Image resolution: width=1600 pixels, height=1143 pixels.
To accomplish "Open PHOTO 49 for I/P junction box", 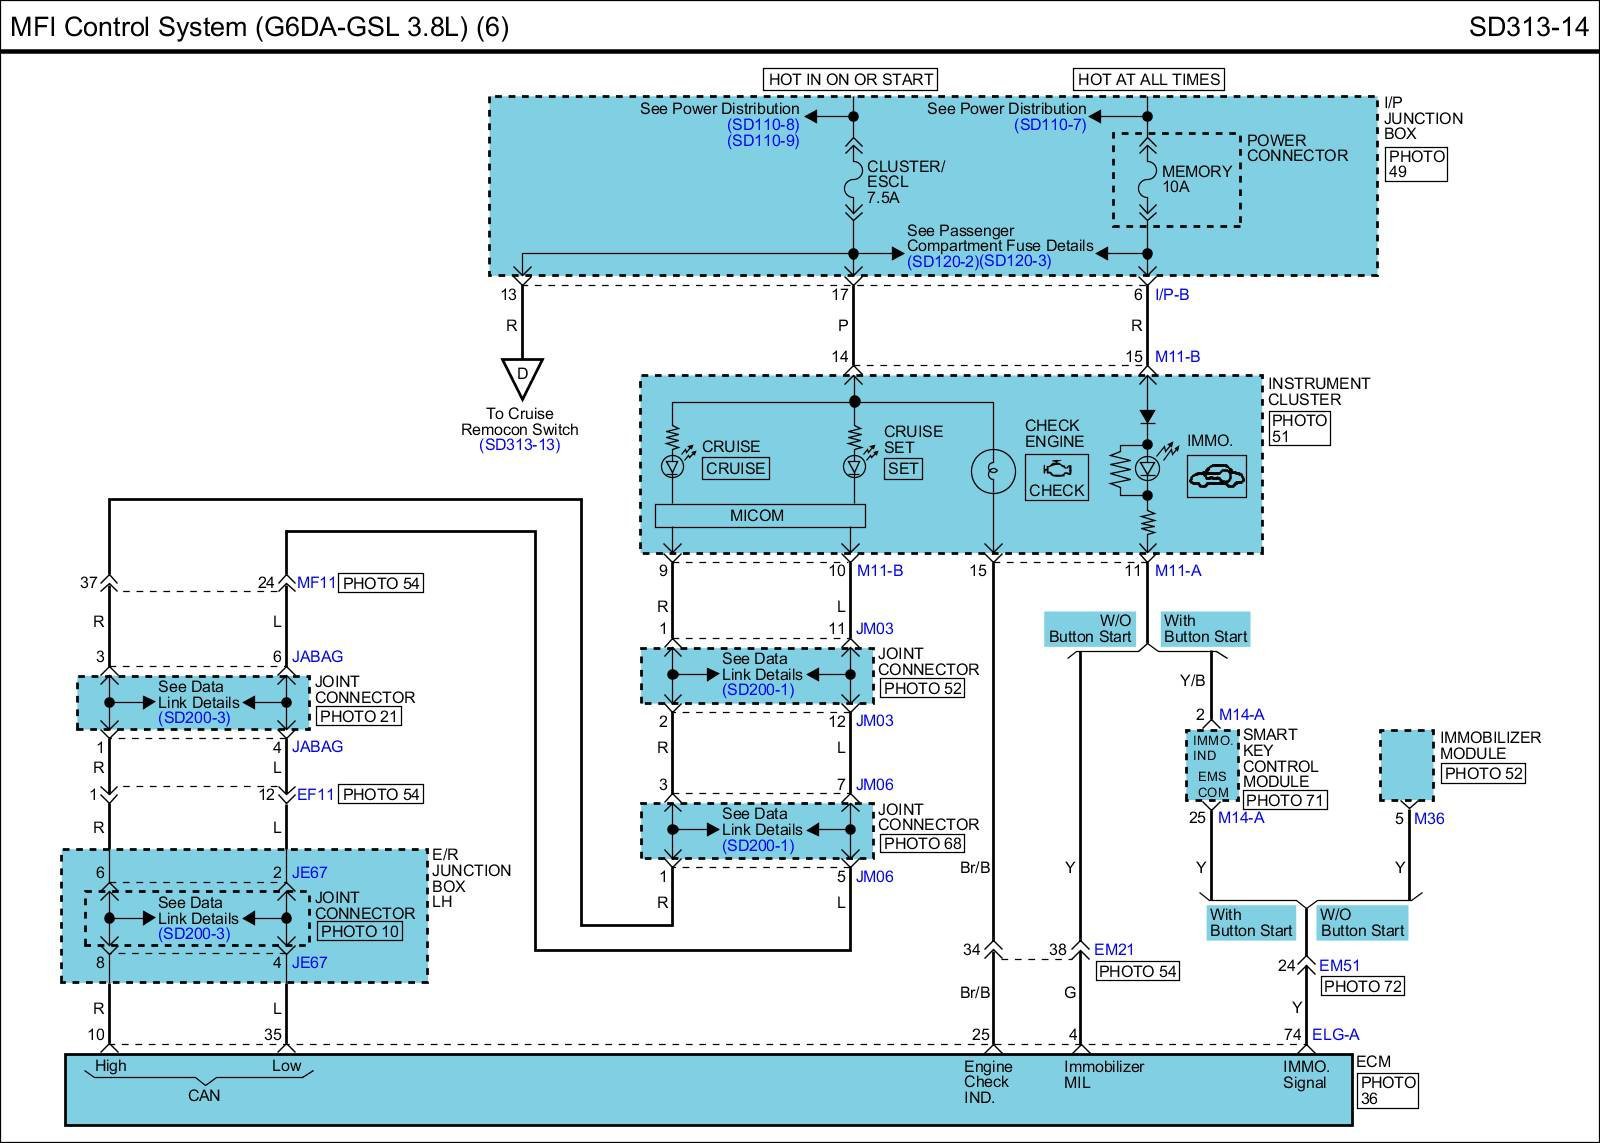I will [x=1416, y=164].
